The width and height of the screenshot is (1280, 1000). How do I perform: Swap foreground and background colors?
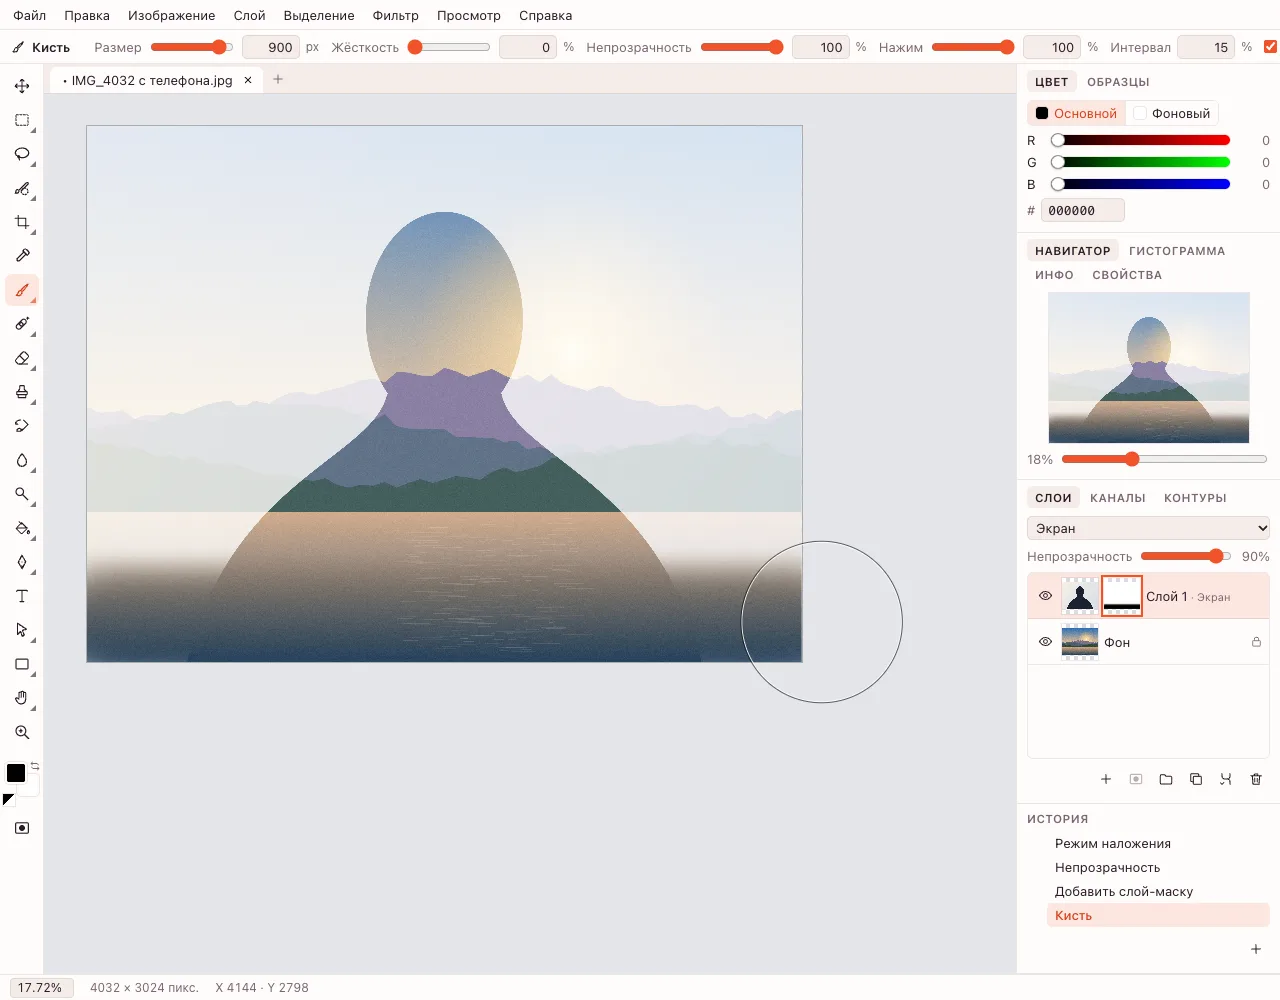35,766
